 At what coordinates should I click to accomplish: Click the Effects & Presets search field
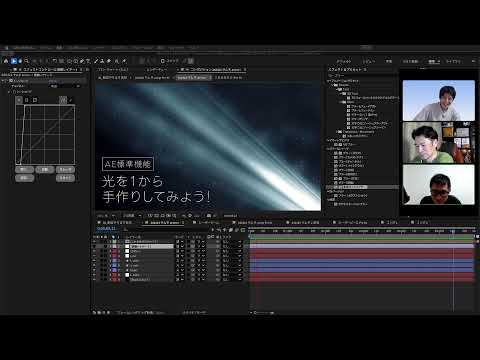[363, 76]
